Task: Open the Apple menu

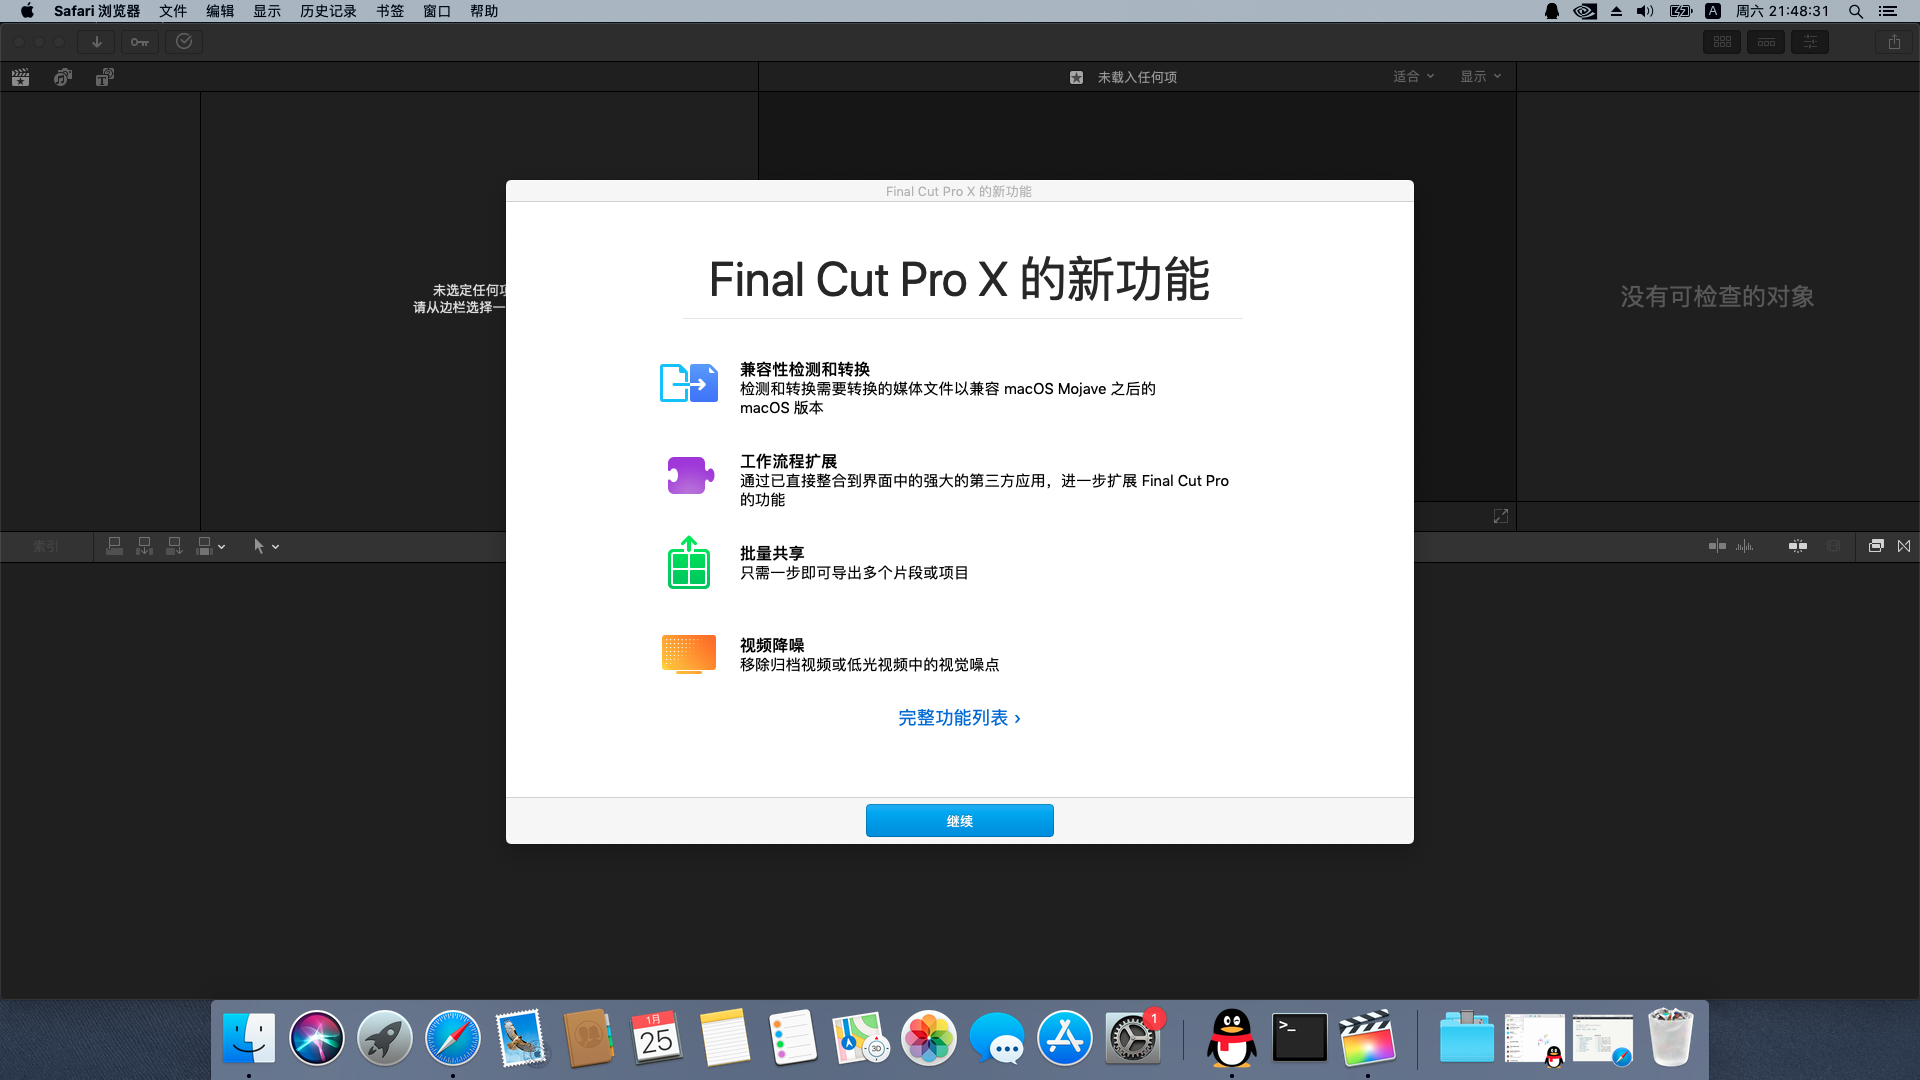Action: [x=27, y=11]
